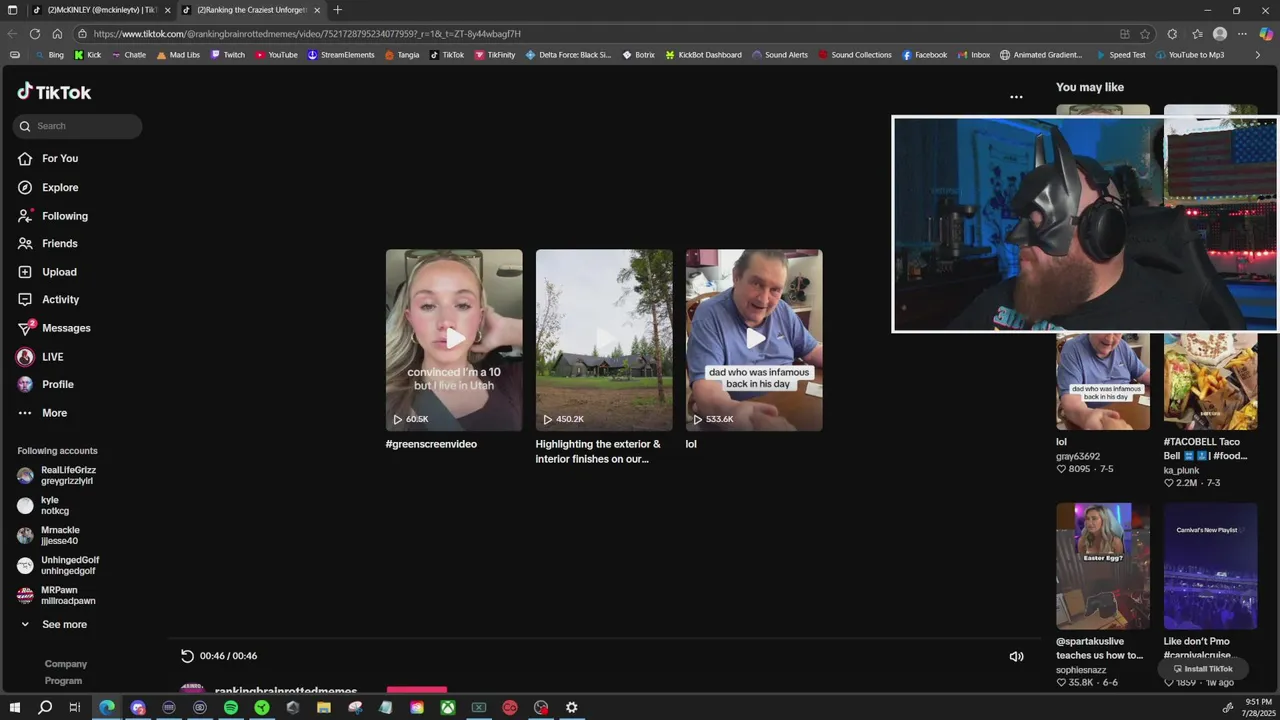The height and width of the screenshot is (720, 1280).
Task: Click the #greenscreenvideo caption
Action: [431, 444]
